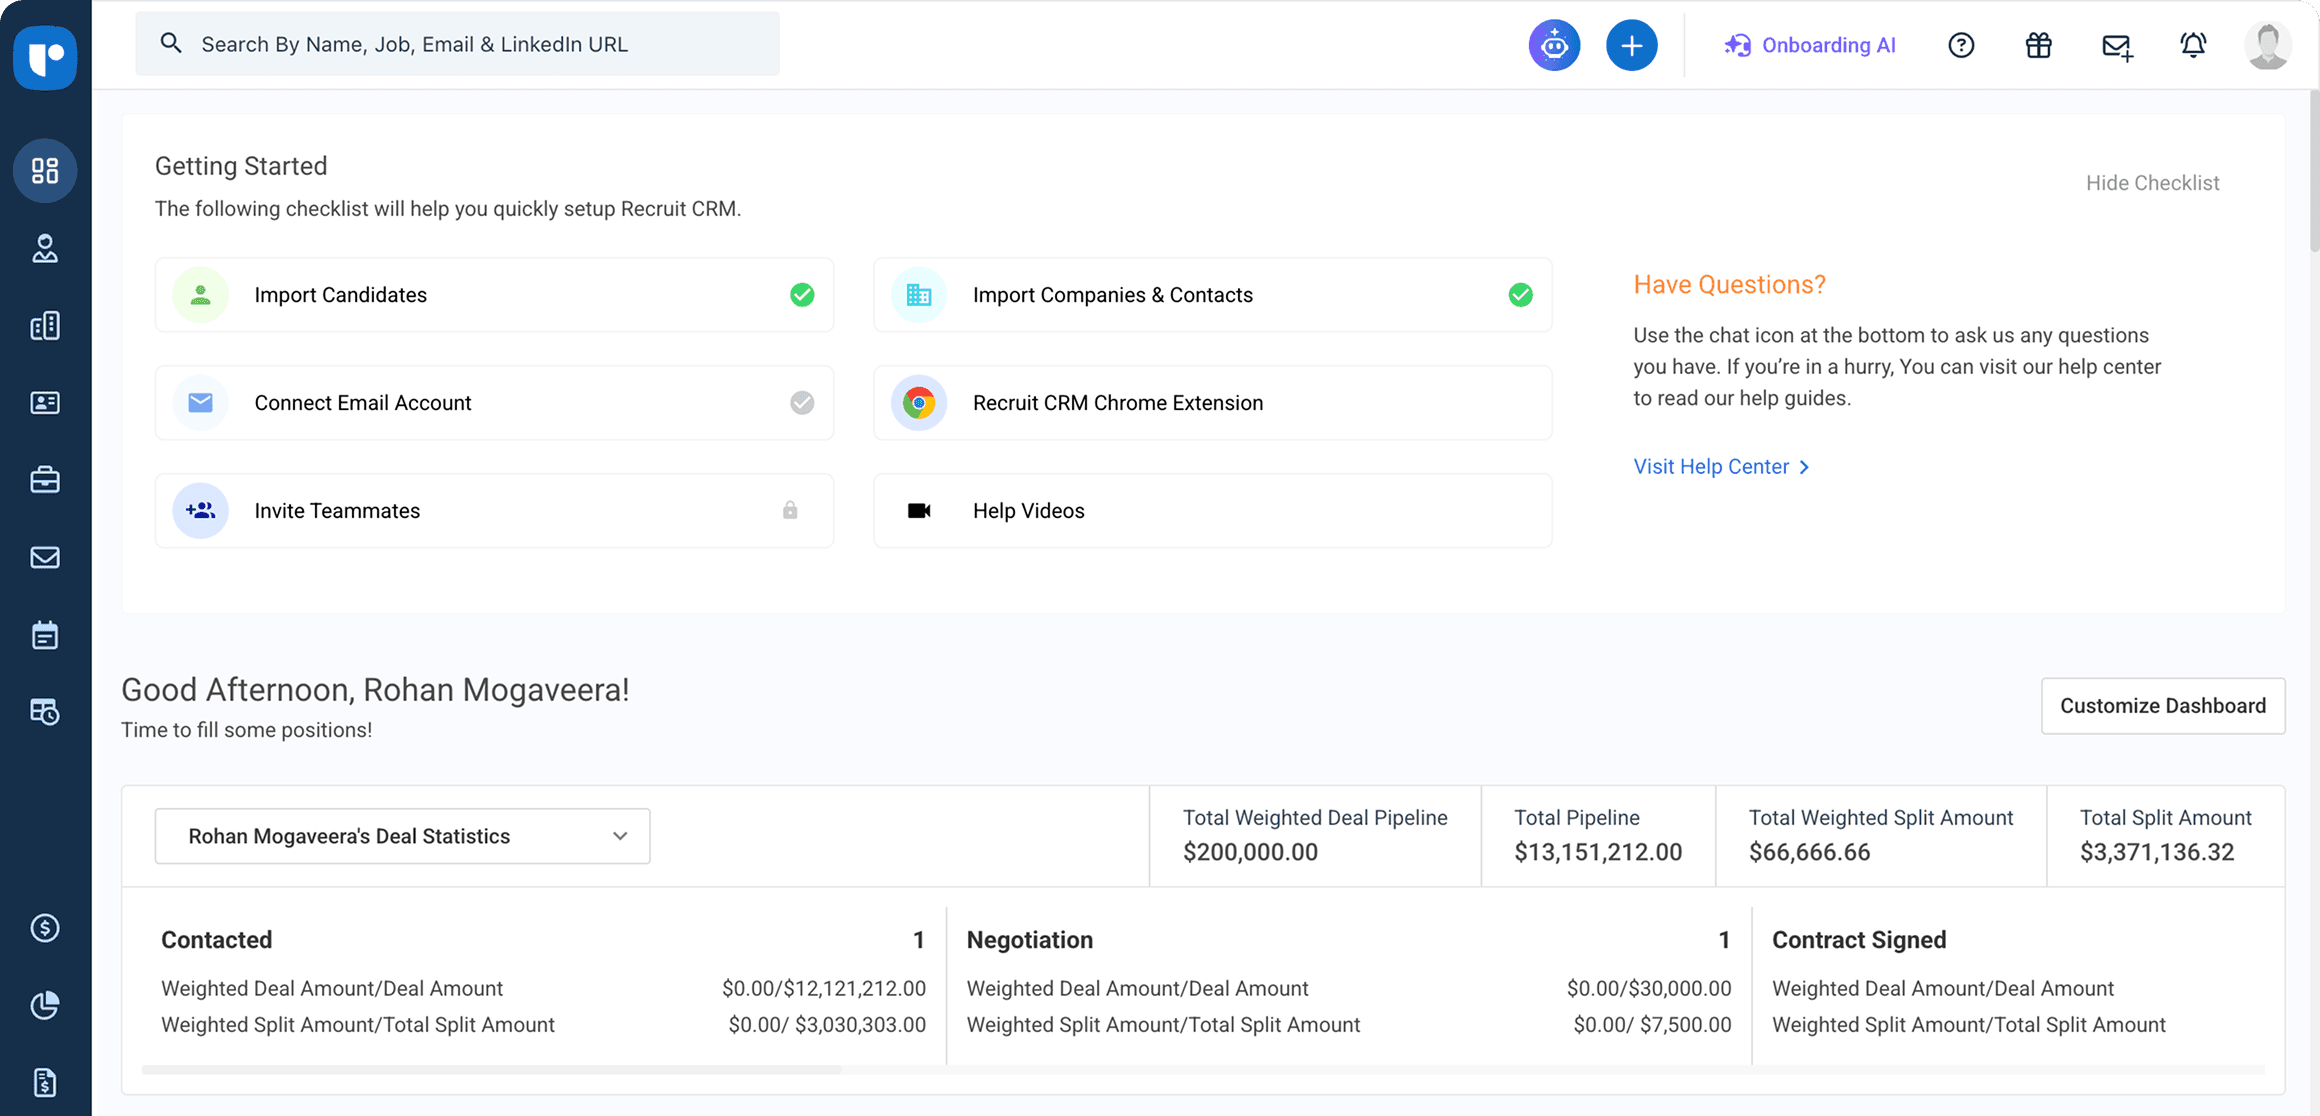Click the $0.00/$12,121,212.00 deal amount
The height and width of the screenshot is (1116, 2320).
(x=823, y=989)
